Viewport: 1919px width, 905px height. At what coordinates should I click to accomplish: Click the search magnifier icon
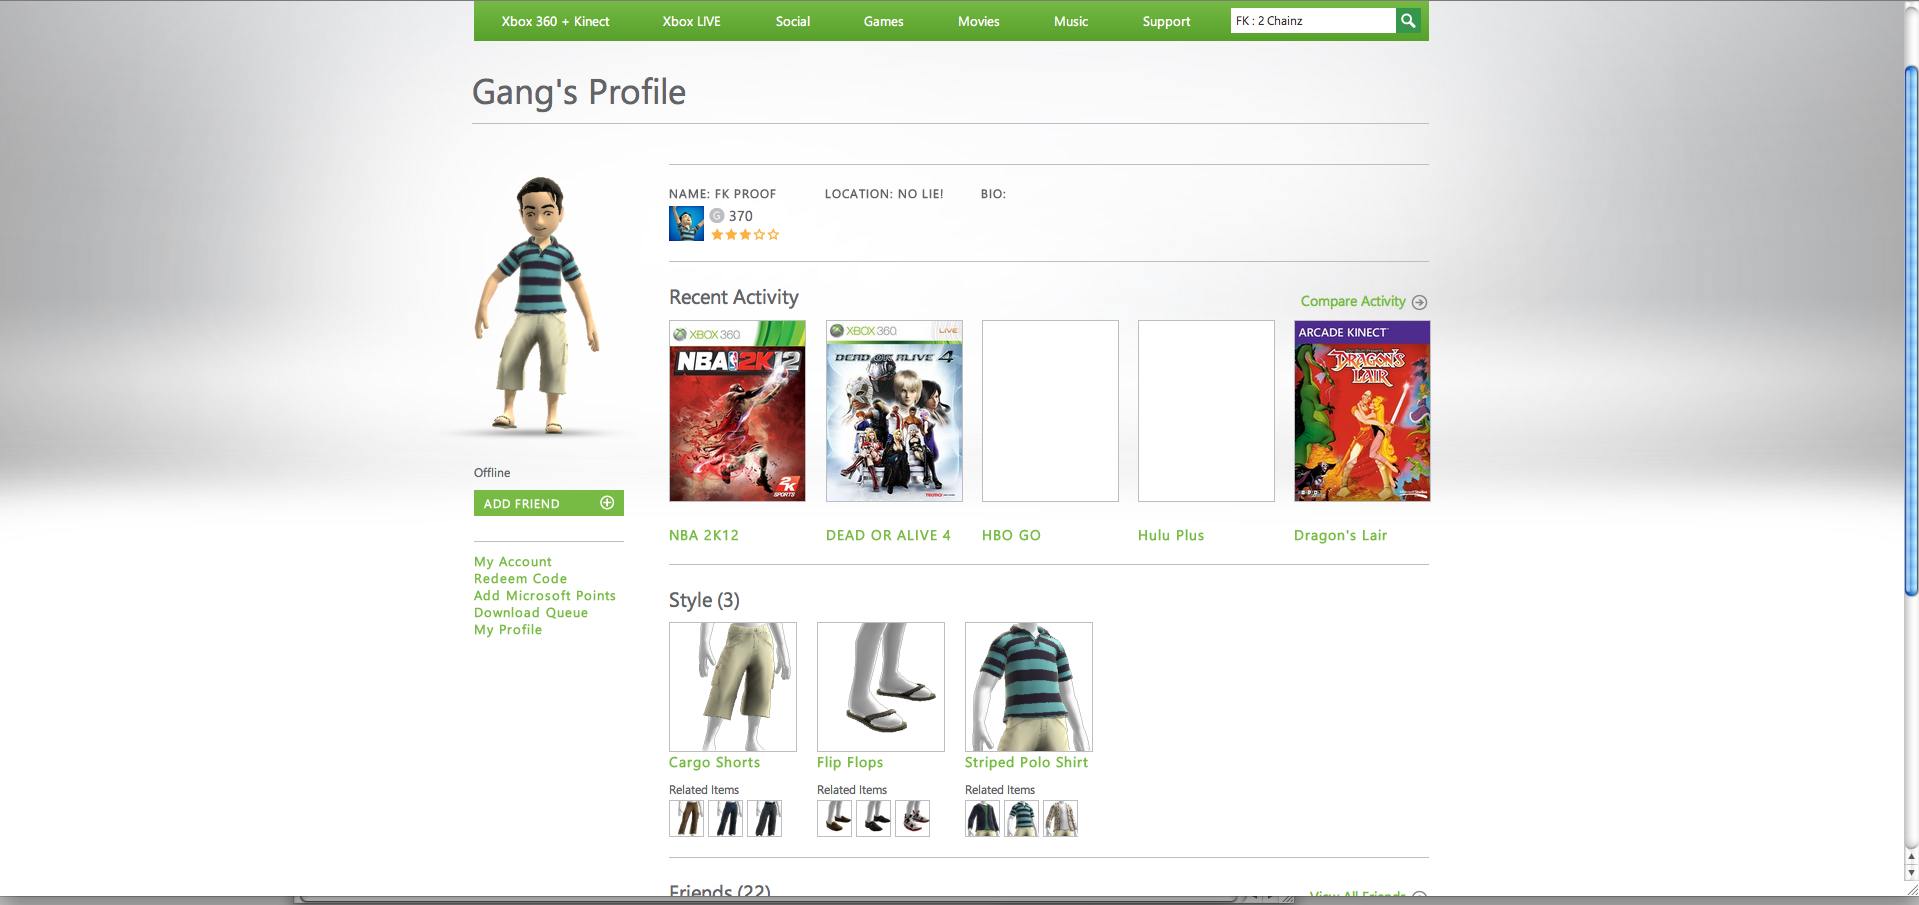1408,21
